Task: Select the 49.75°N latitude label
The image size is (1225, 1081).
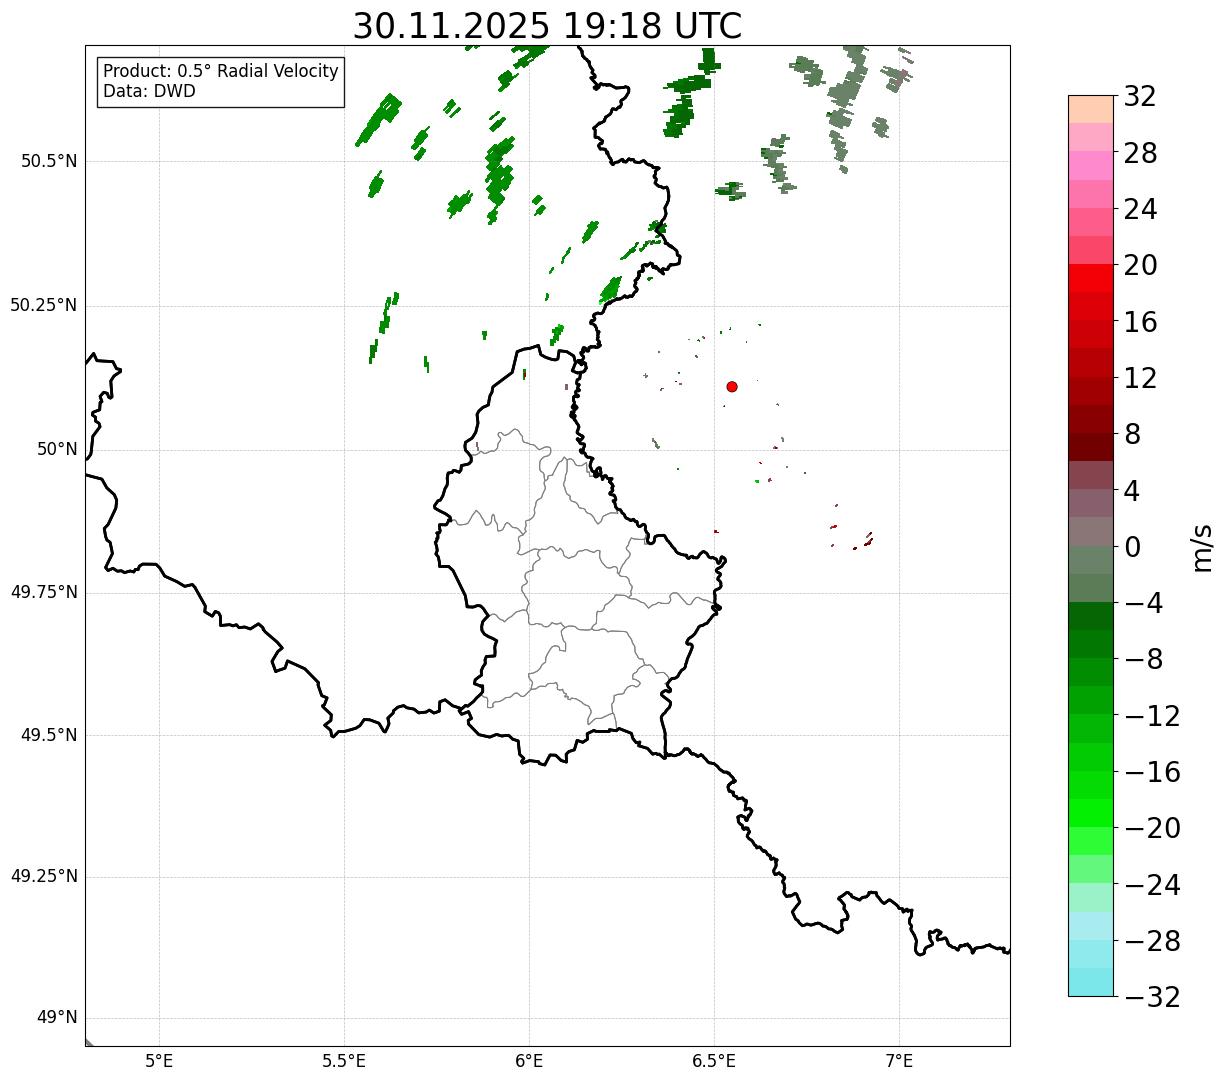Action: pyautogui.click(x=44, y=592)
